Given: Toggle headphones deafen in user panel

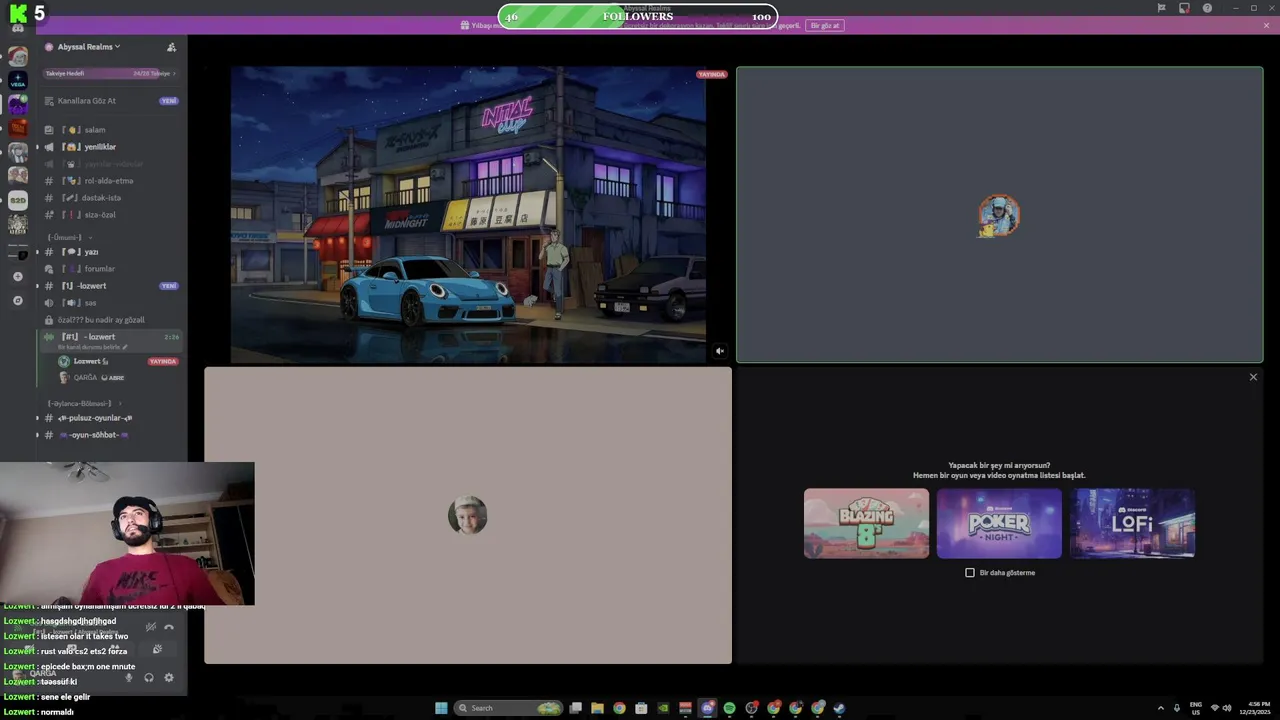Looking at the screenshot, I should (148, 677).
